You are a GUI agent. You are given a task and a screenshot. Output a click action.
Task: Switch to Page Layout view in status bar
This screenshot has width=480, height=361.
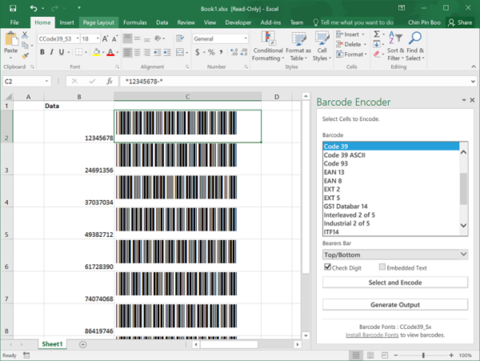coord(370,355)
